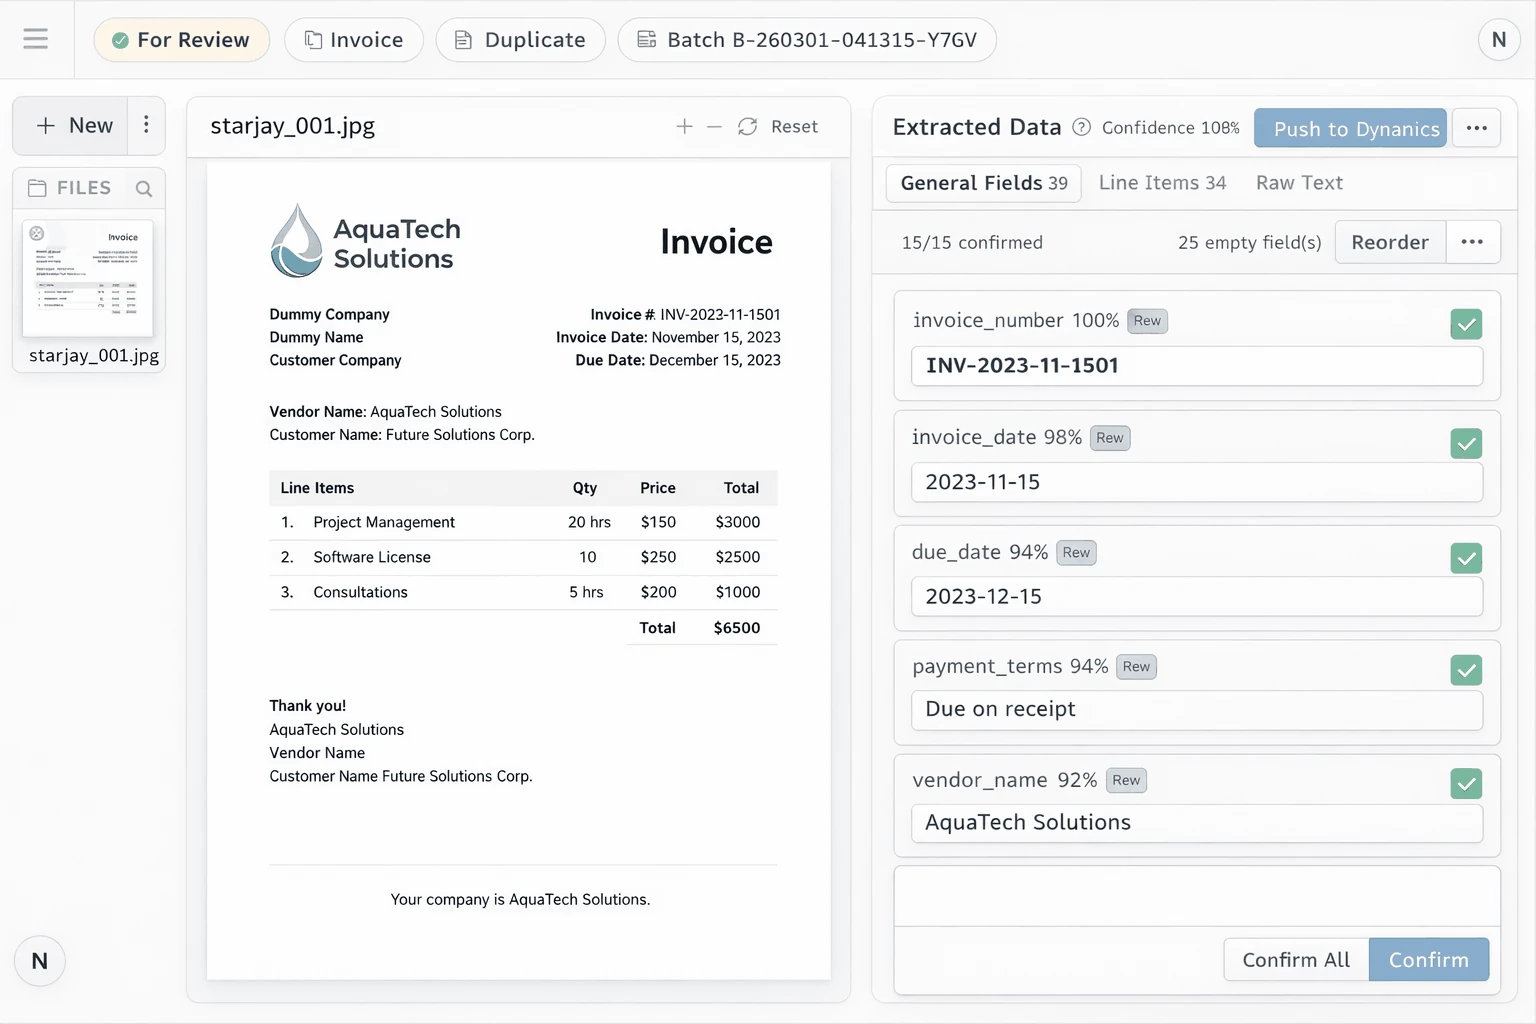Switch to the Raw Text tab

click(x=1299, y=183)
